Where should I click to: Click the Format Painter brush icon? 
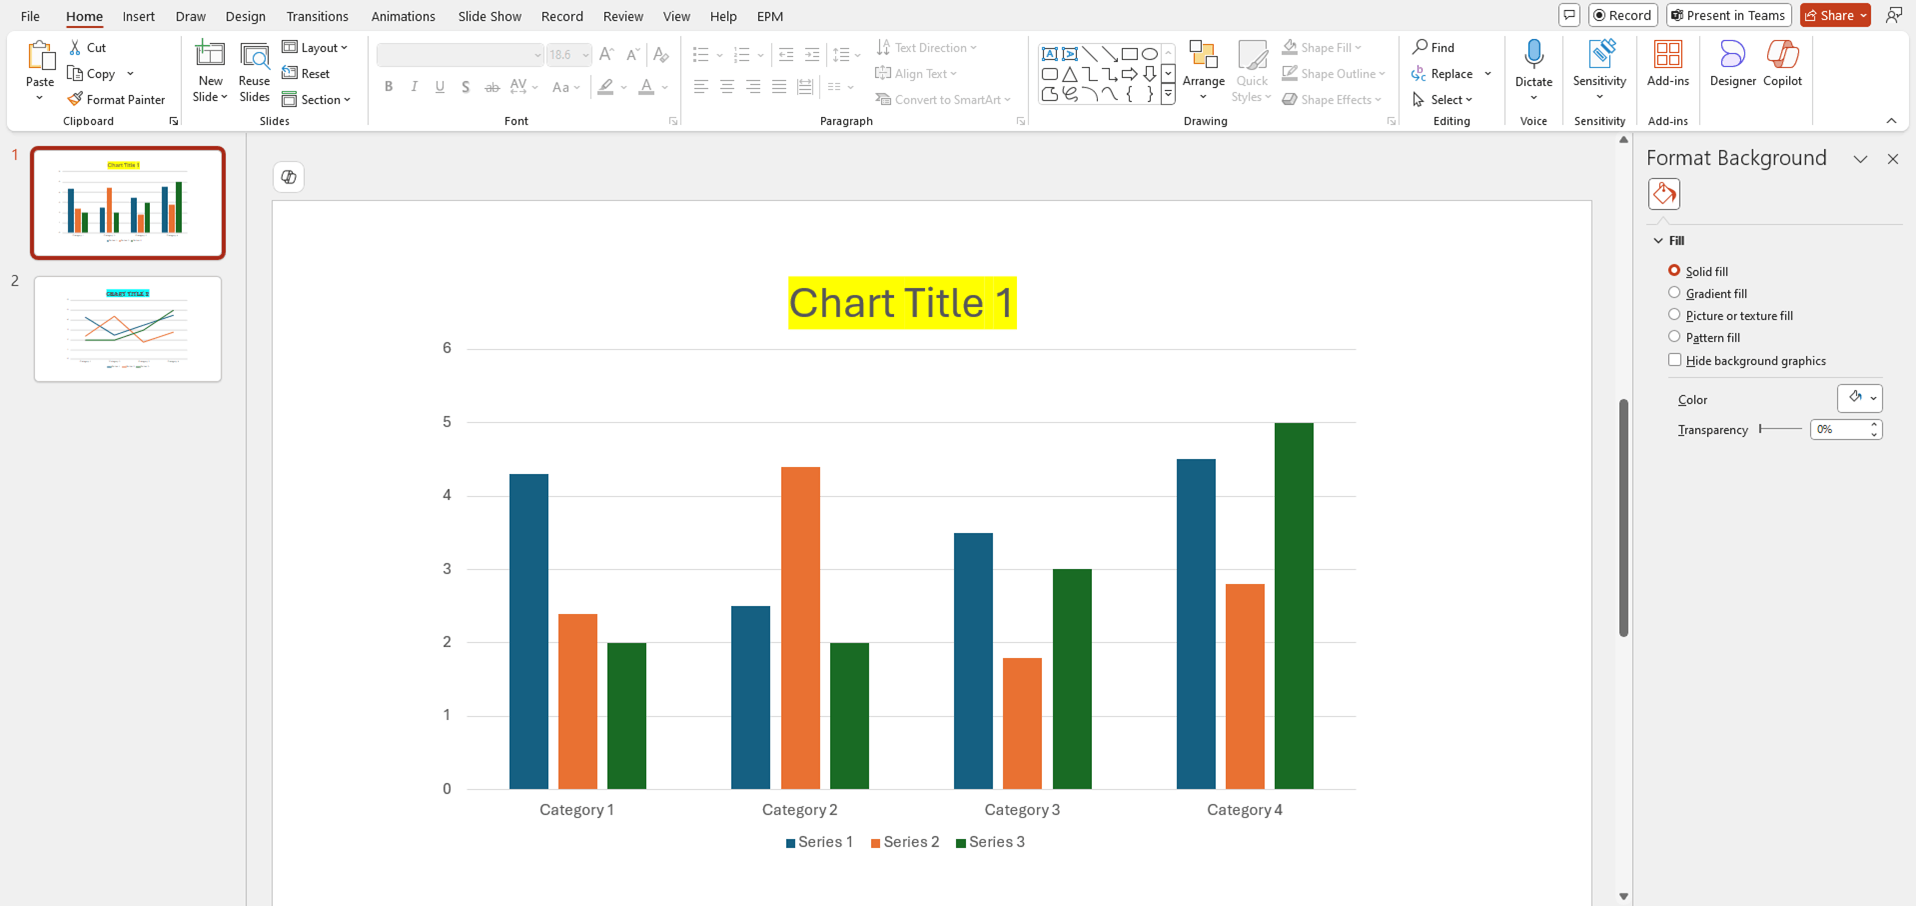(75, 99)
